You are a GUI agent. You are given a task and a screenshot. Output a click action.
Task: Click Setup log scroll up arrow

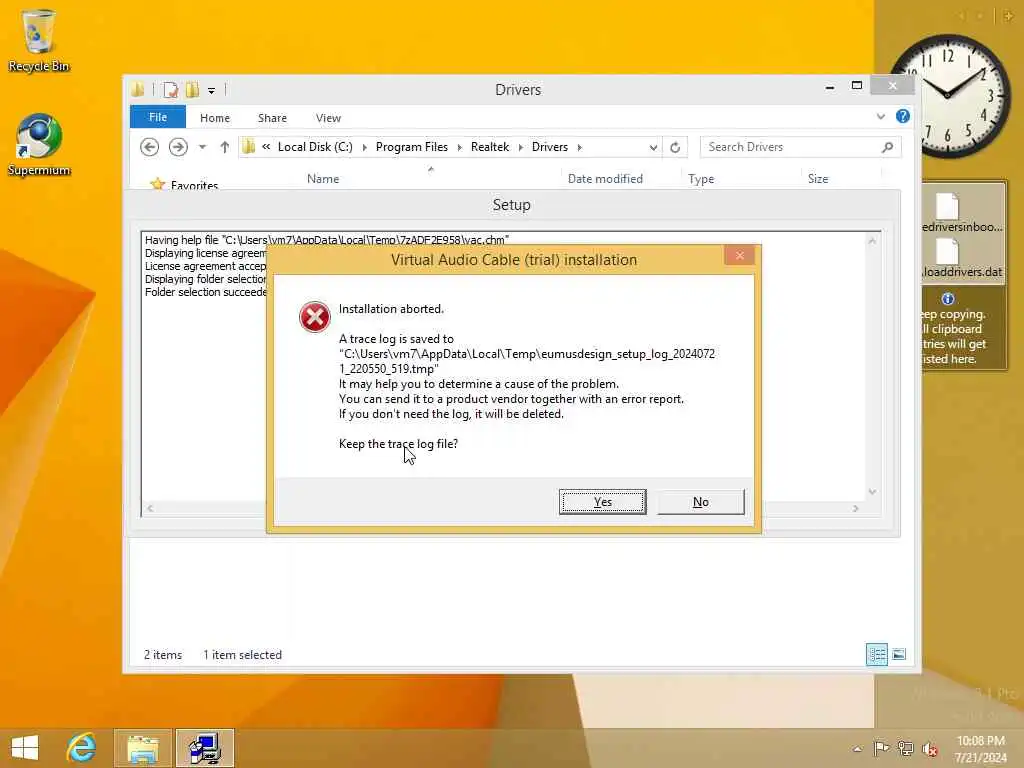click(872, 241)
